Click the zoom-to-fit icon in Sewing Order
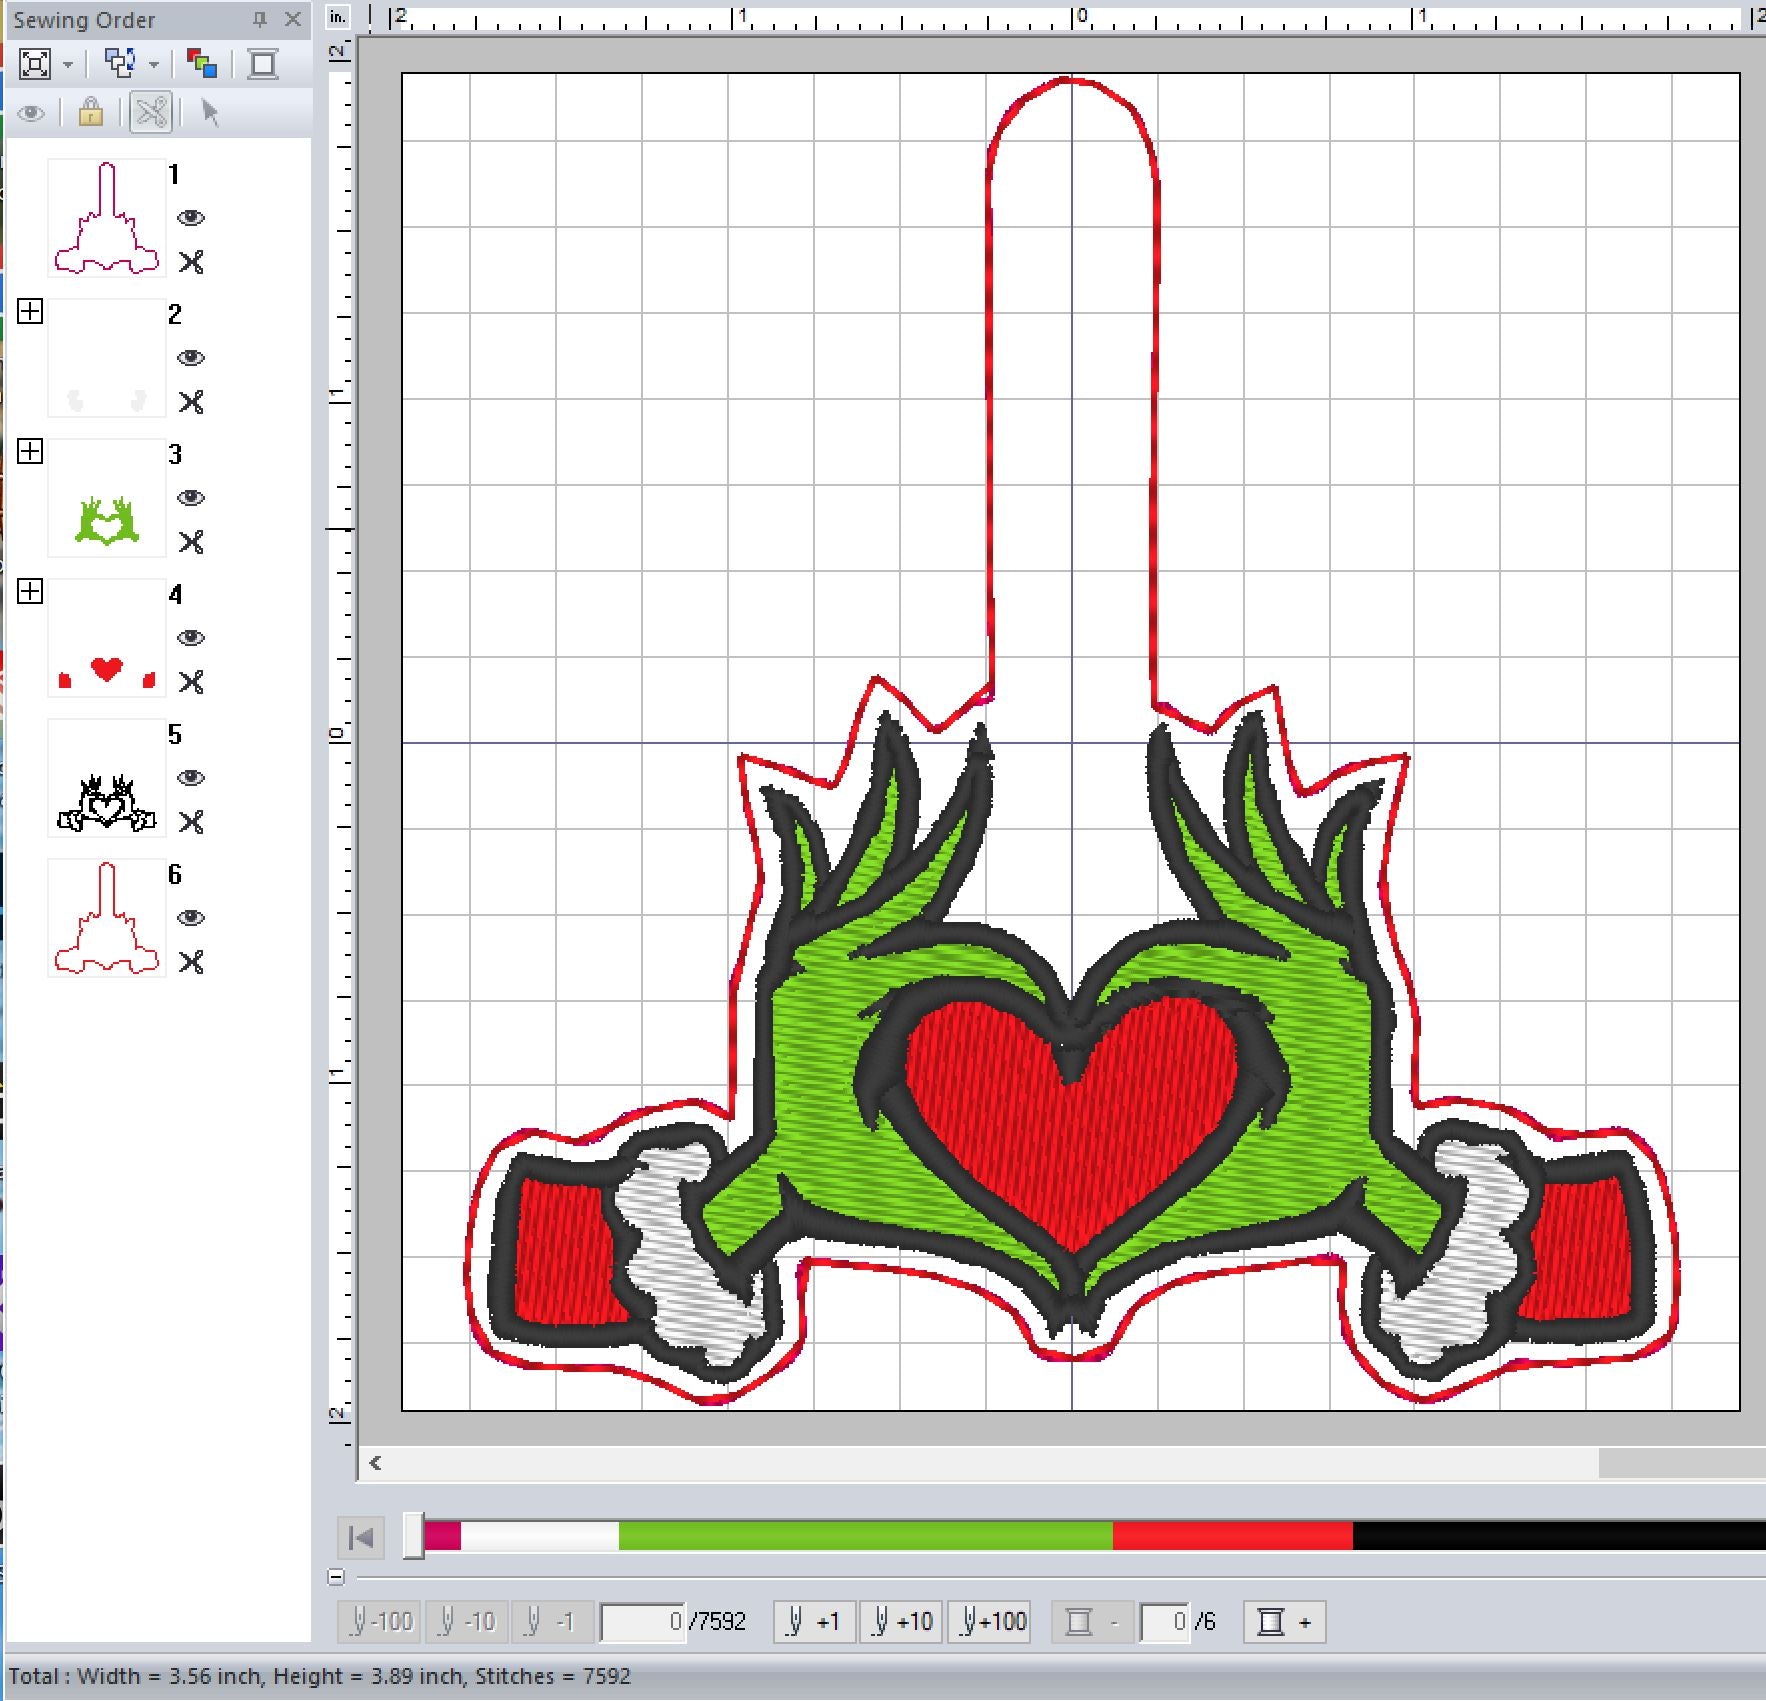Screen dimensions: 1766x1701 click(35, 65)
